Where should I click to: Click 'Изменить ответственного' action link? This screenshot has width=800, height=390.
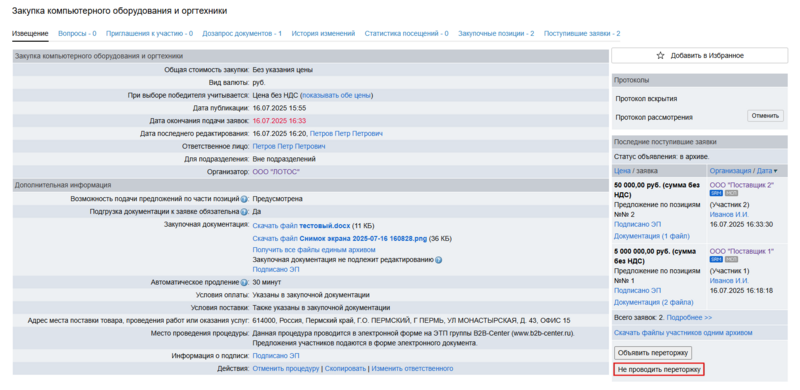[412, 369]
